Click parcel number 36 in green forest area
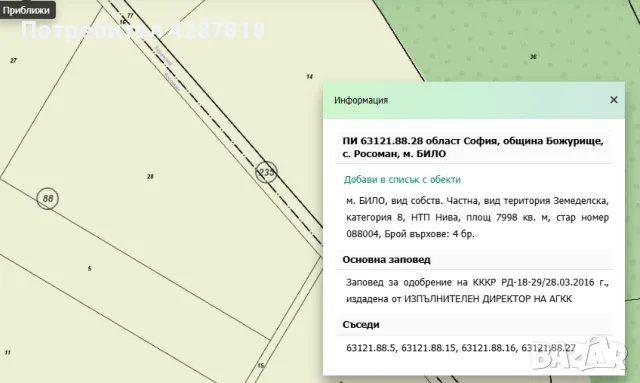Viewport: 640px width, 383px height. point(533,57)
